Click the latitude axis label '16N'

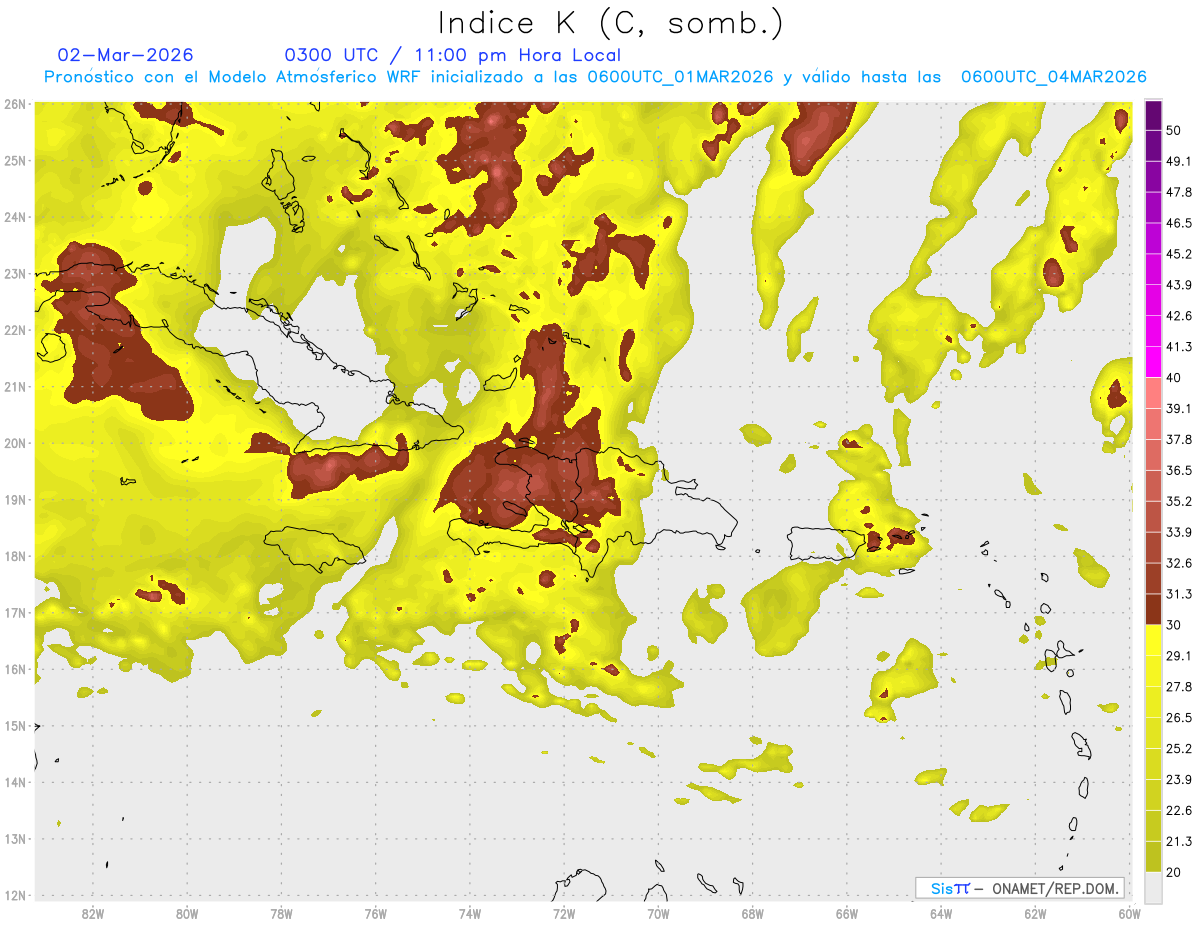point(15,669)
